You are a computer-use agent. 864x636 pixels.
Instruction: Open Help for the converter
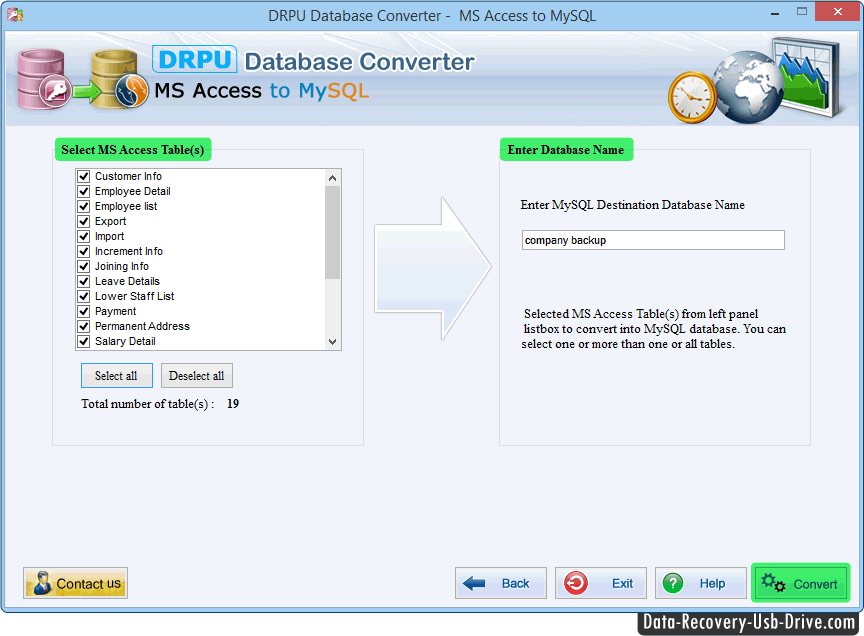[x=700, y=583]
